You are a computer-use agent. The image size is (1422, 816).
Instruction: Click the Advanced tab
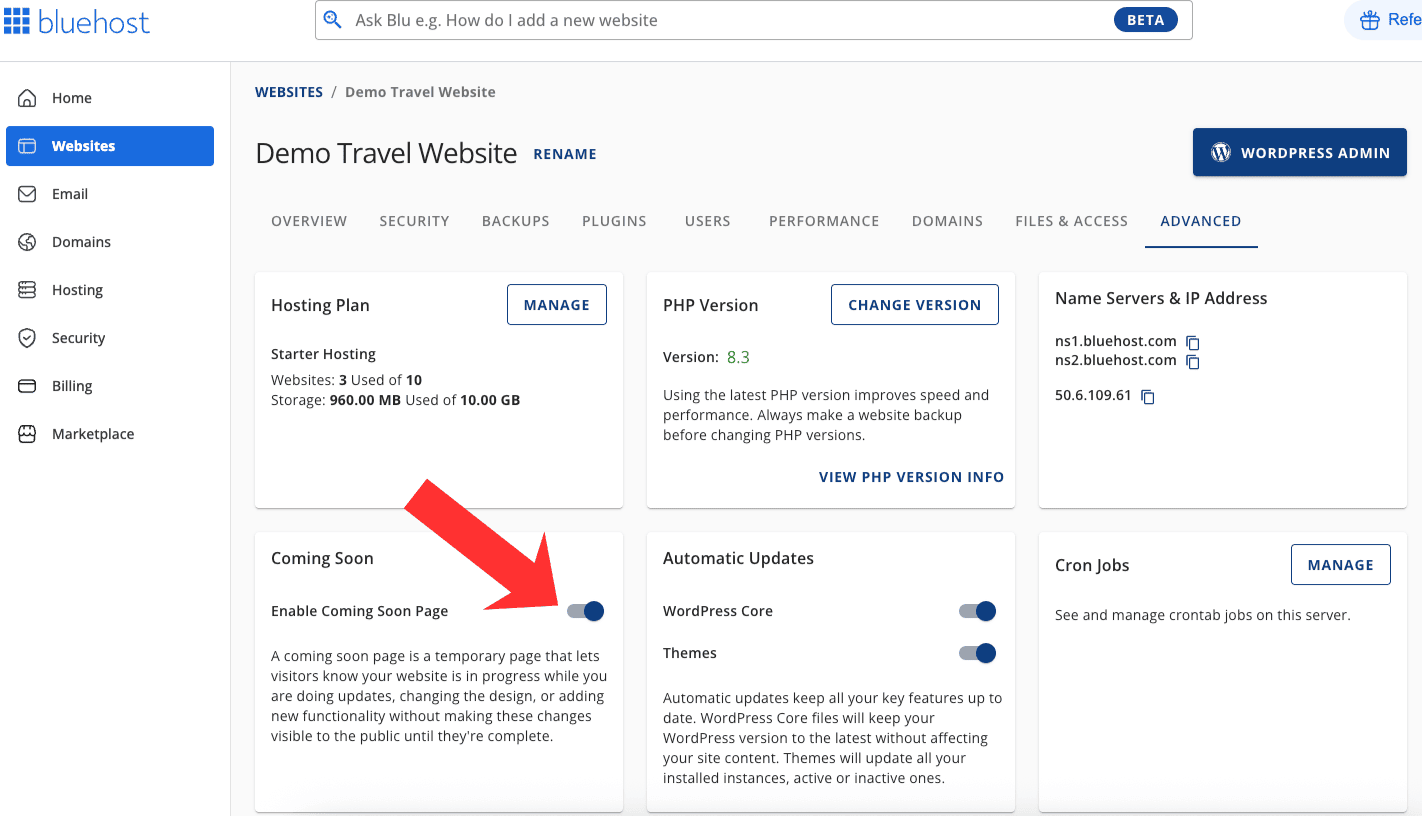1201,221
